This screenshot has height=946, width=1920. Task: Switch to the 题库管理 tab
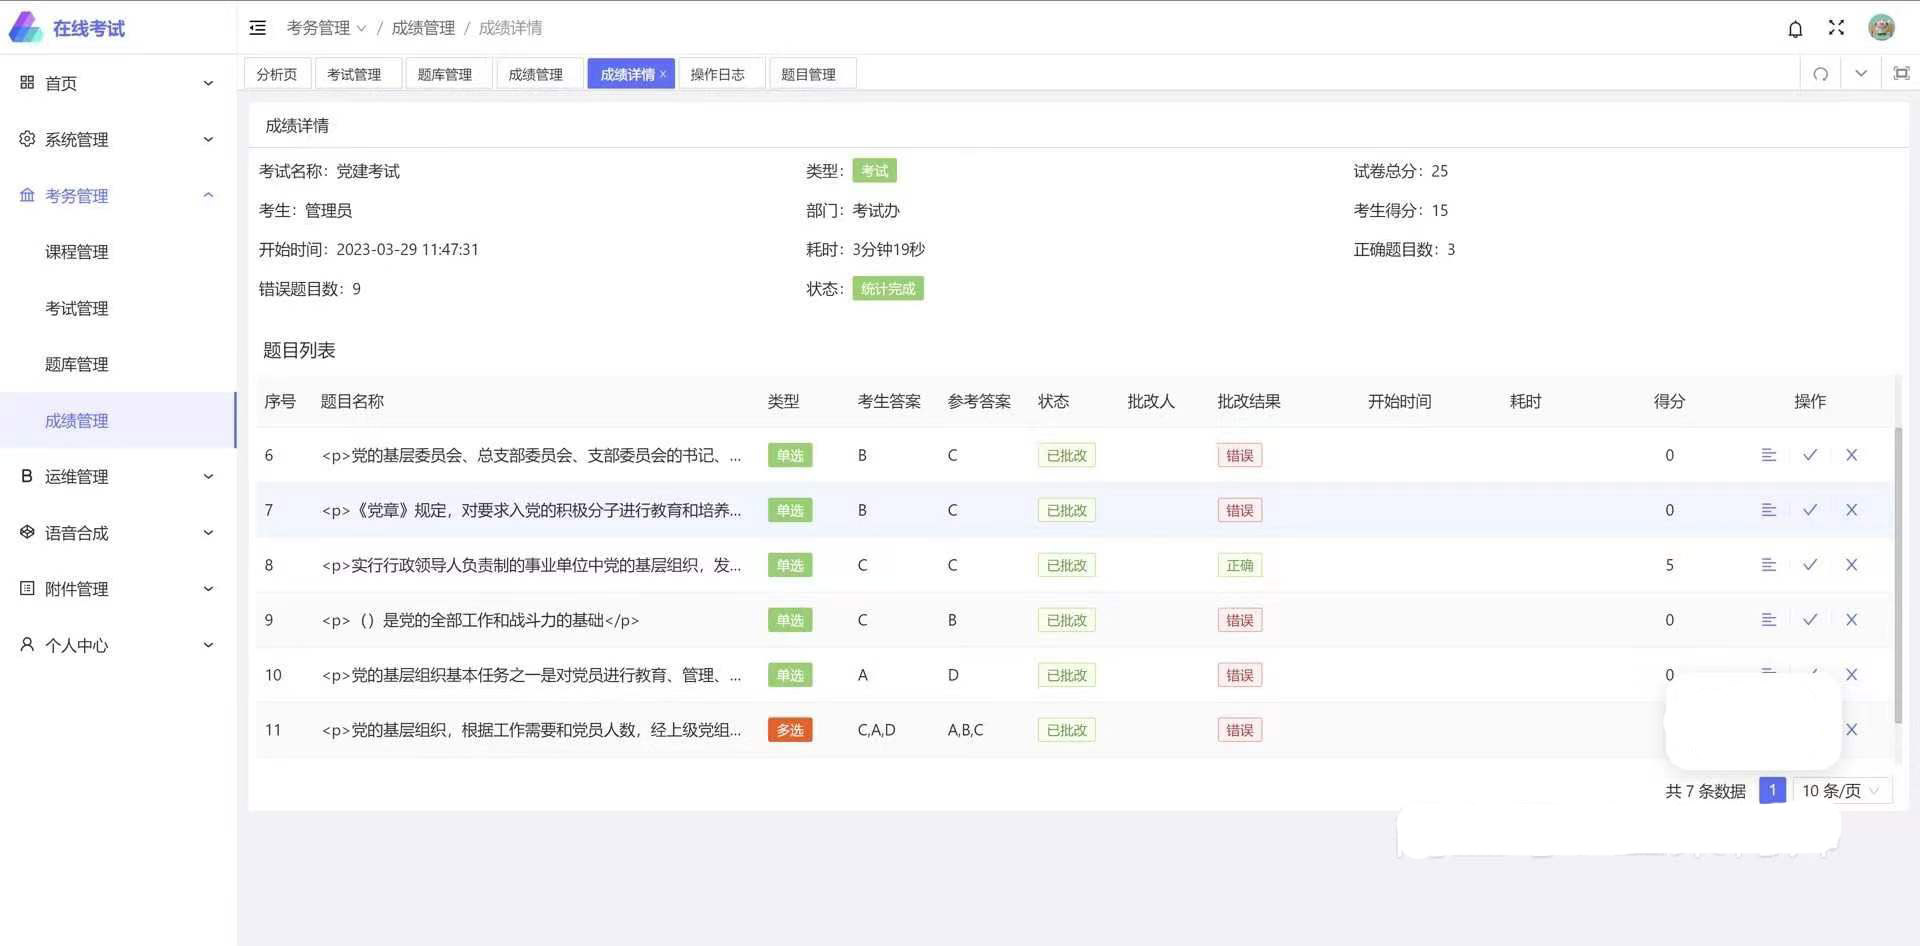click(x=445, y=74)
